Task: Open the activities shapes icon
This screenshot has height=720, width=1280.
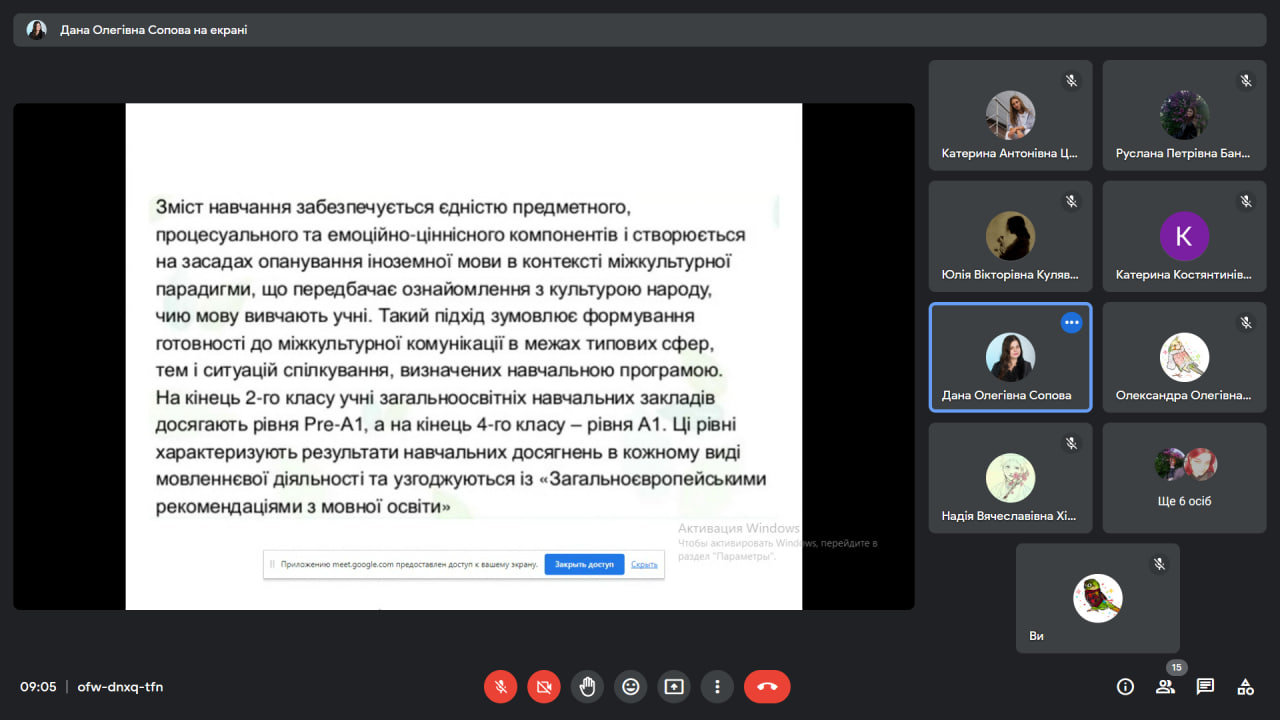Action: [x=1245, y=687]
